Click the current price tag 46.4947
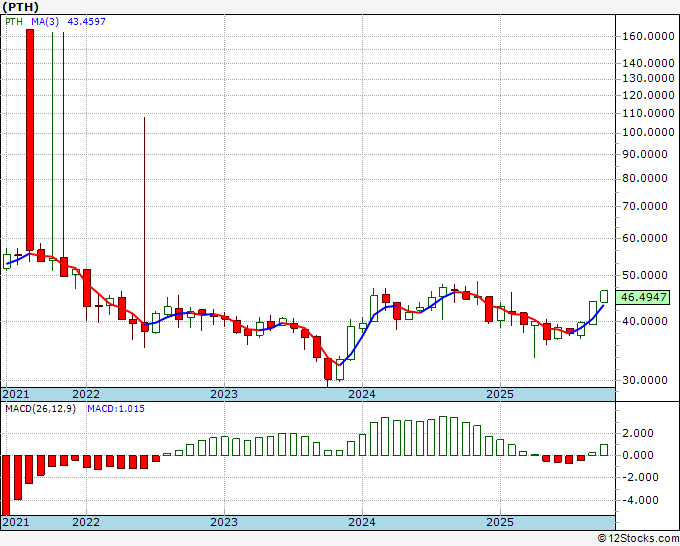Viewport: 680px width, 546px height. (643, 298)
